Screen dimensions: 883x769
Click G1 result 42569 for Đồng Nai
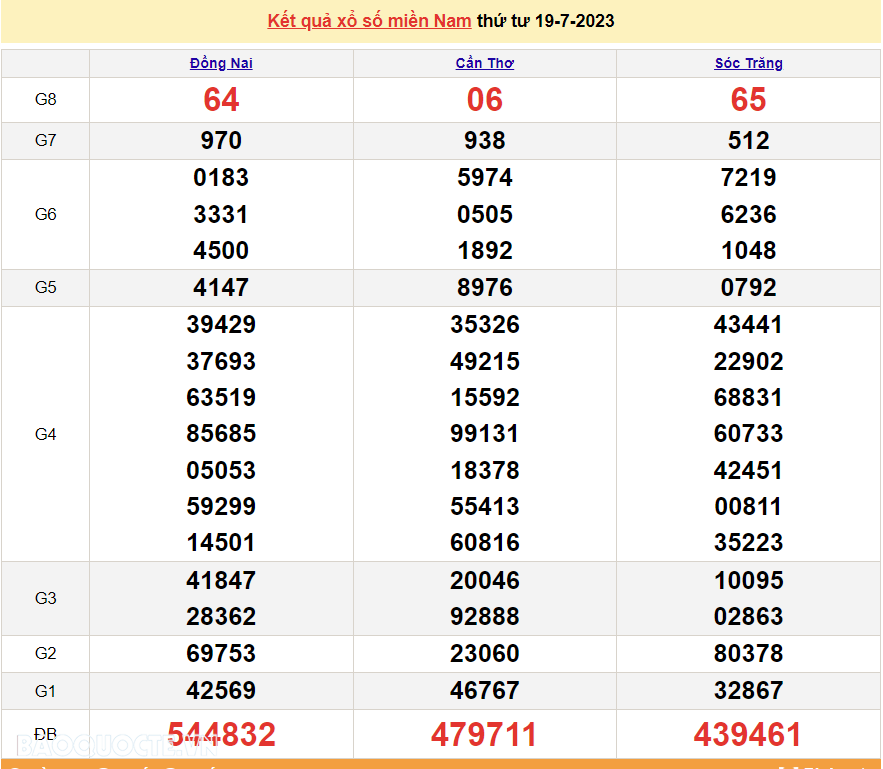coord(221,691)
